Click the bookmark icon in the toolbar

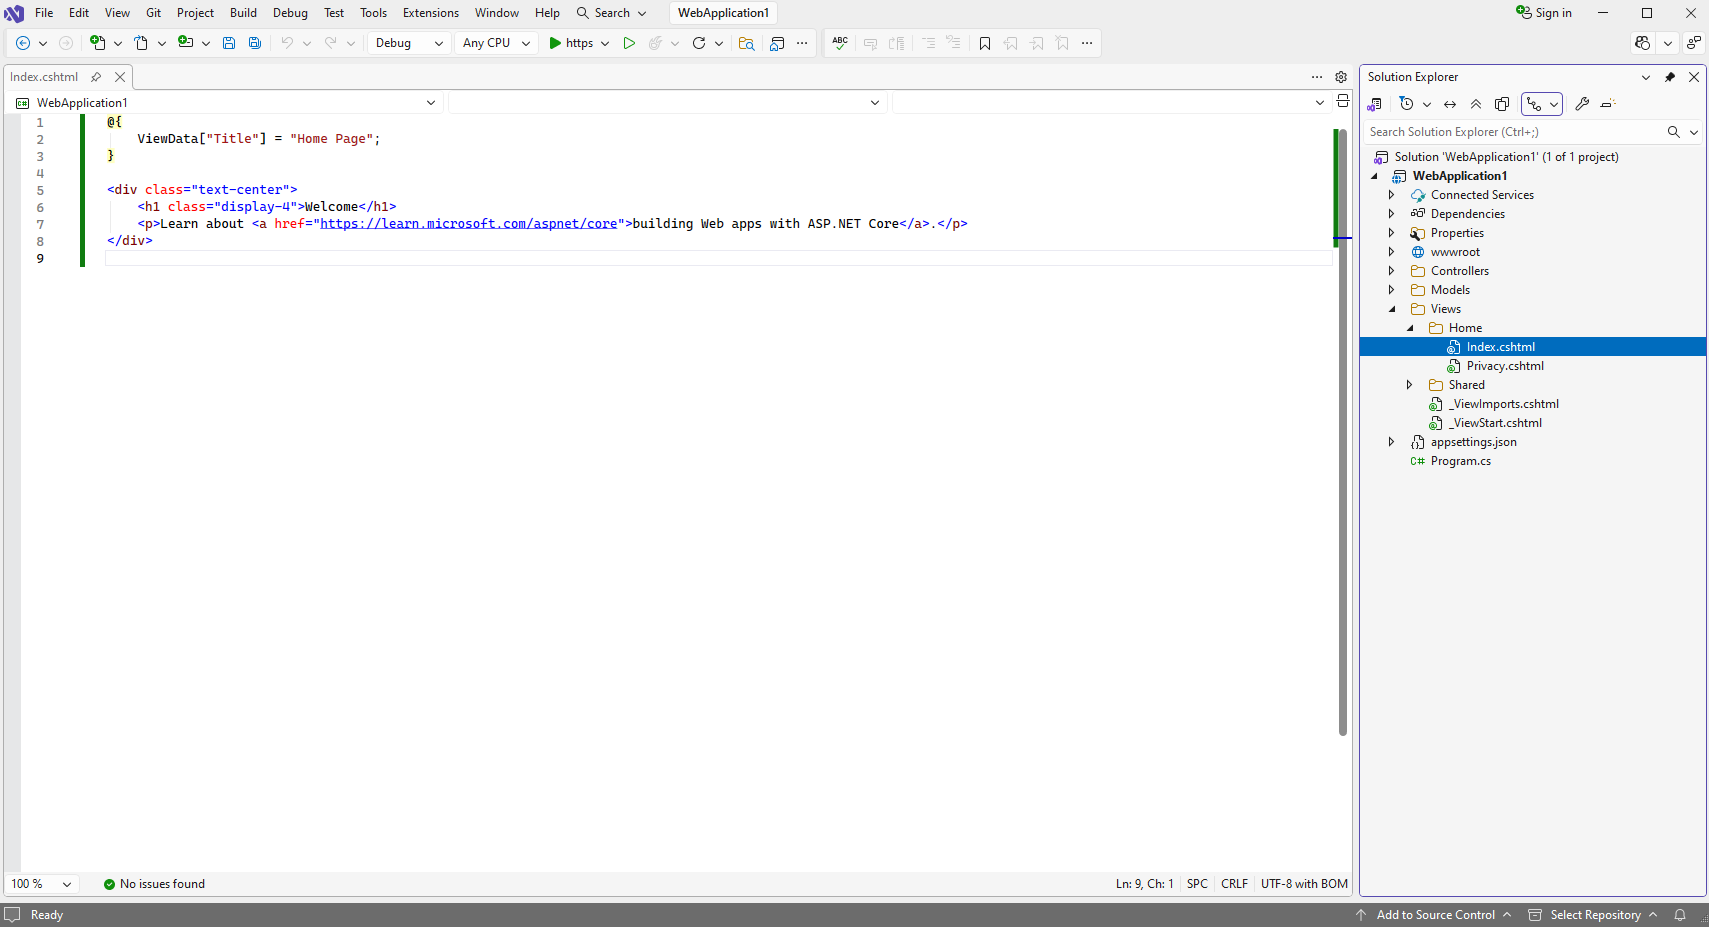coord(985,43)
